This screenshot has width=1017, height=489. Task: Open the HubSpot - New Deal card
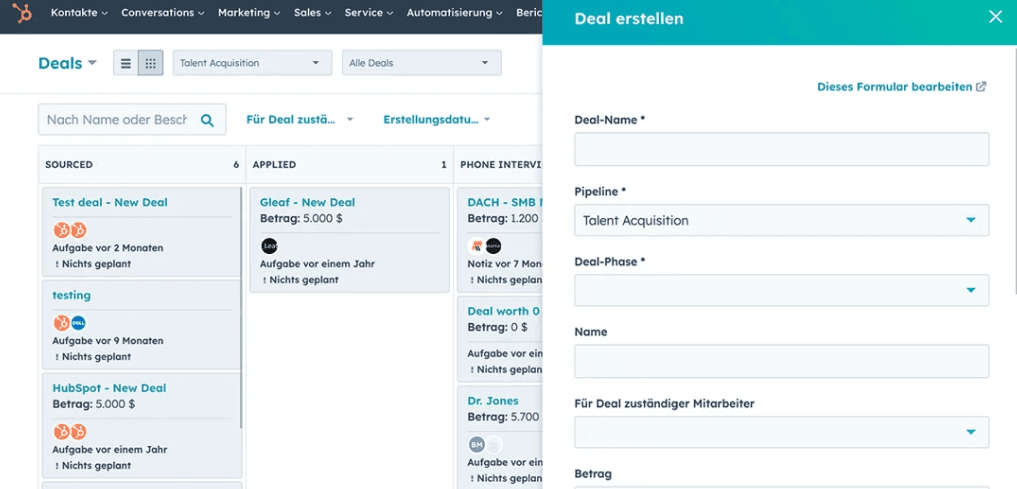tap(109, 388)
